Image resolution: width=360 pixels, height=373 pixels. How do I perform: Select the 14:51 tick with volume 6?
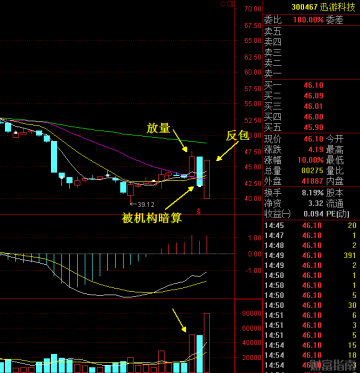pos(311,315)
